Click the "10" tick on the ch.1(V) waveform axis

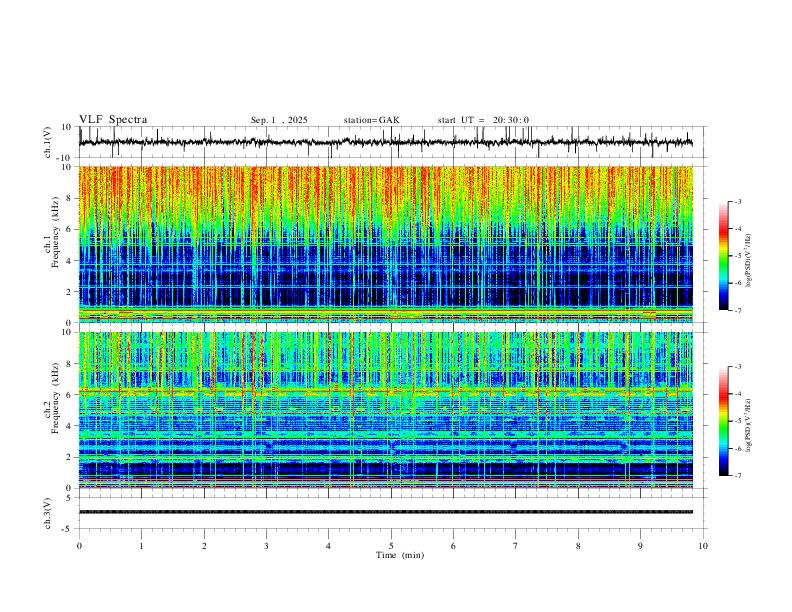click(66, 127)
